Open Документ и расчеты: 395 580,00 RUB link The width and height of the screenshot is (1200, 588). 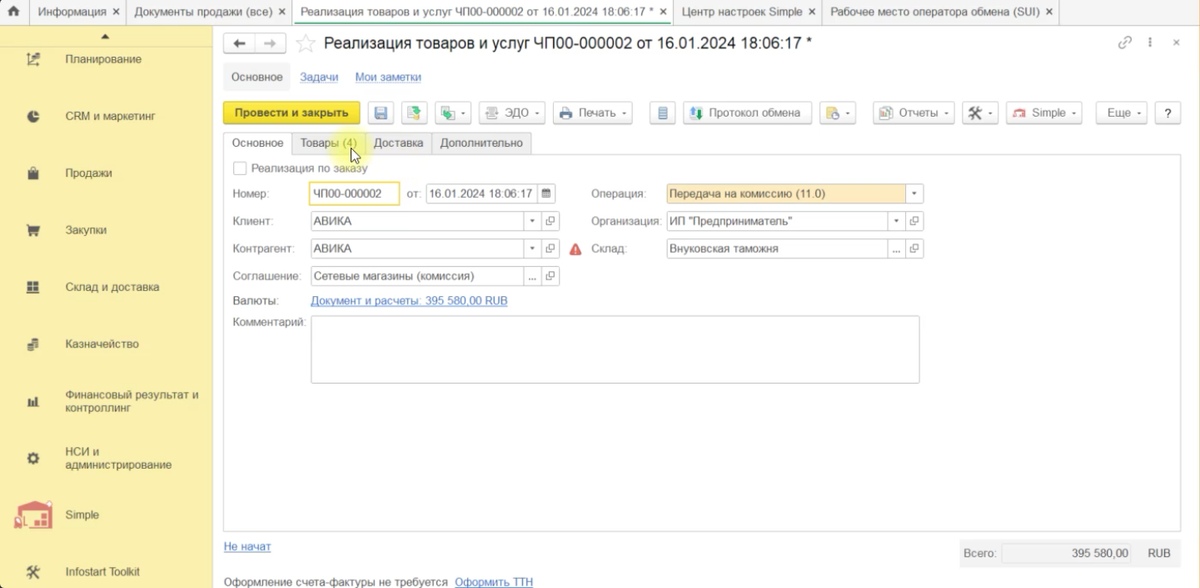coord(409,300)
